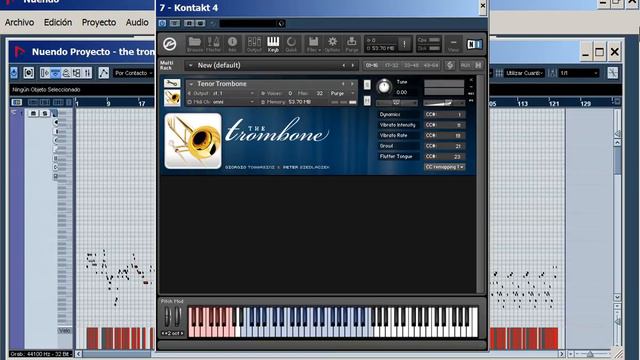Mute track with the M button

tap(33, 113)
